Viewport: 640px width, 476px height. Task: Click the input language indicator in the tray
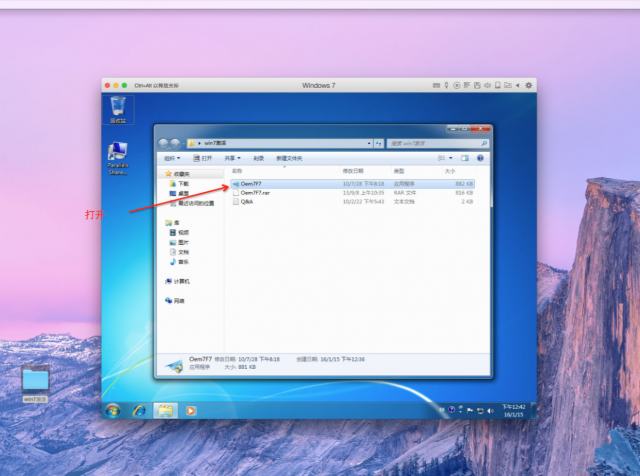pyautogui.click(x=442, y=409)
